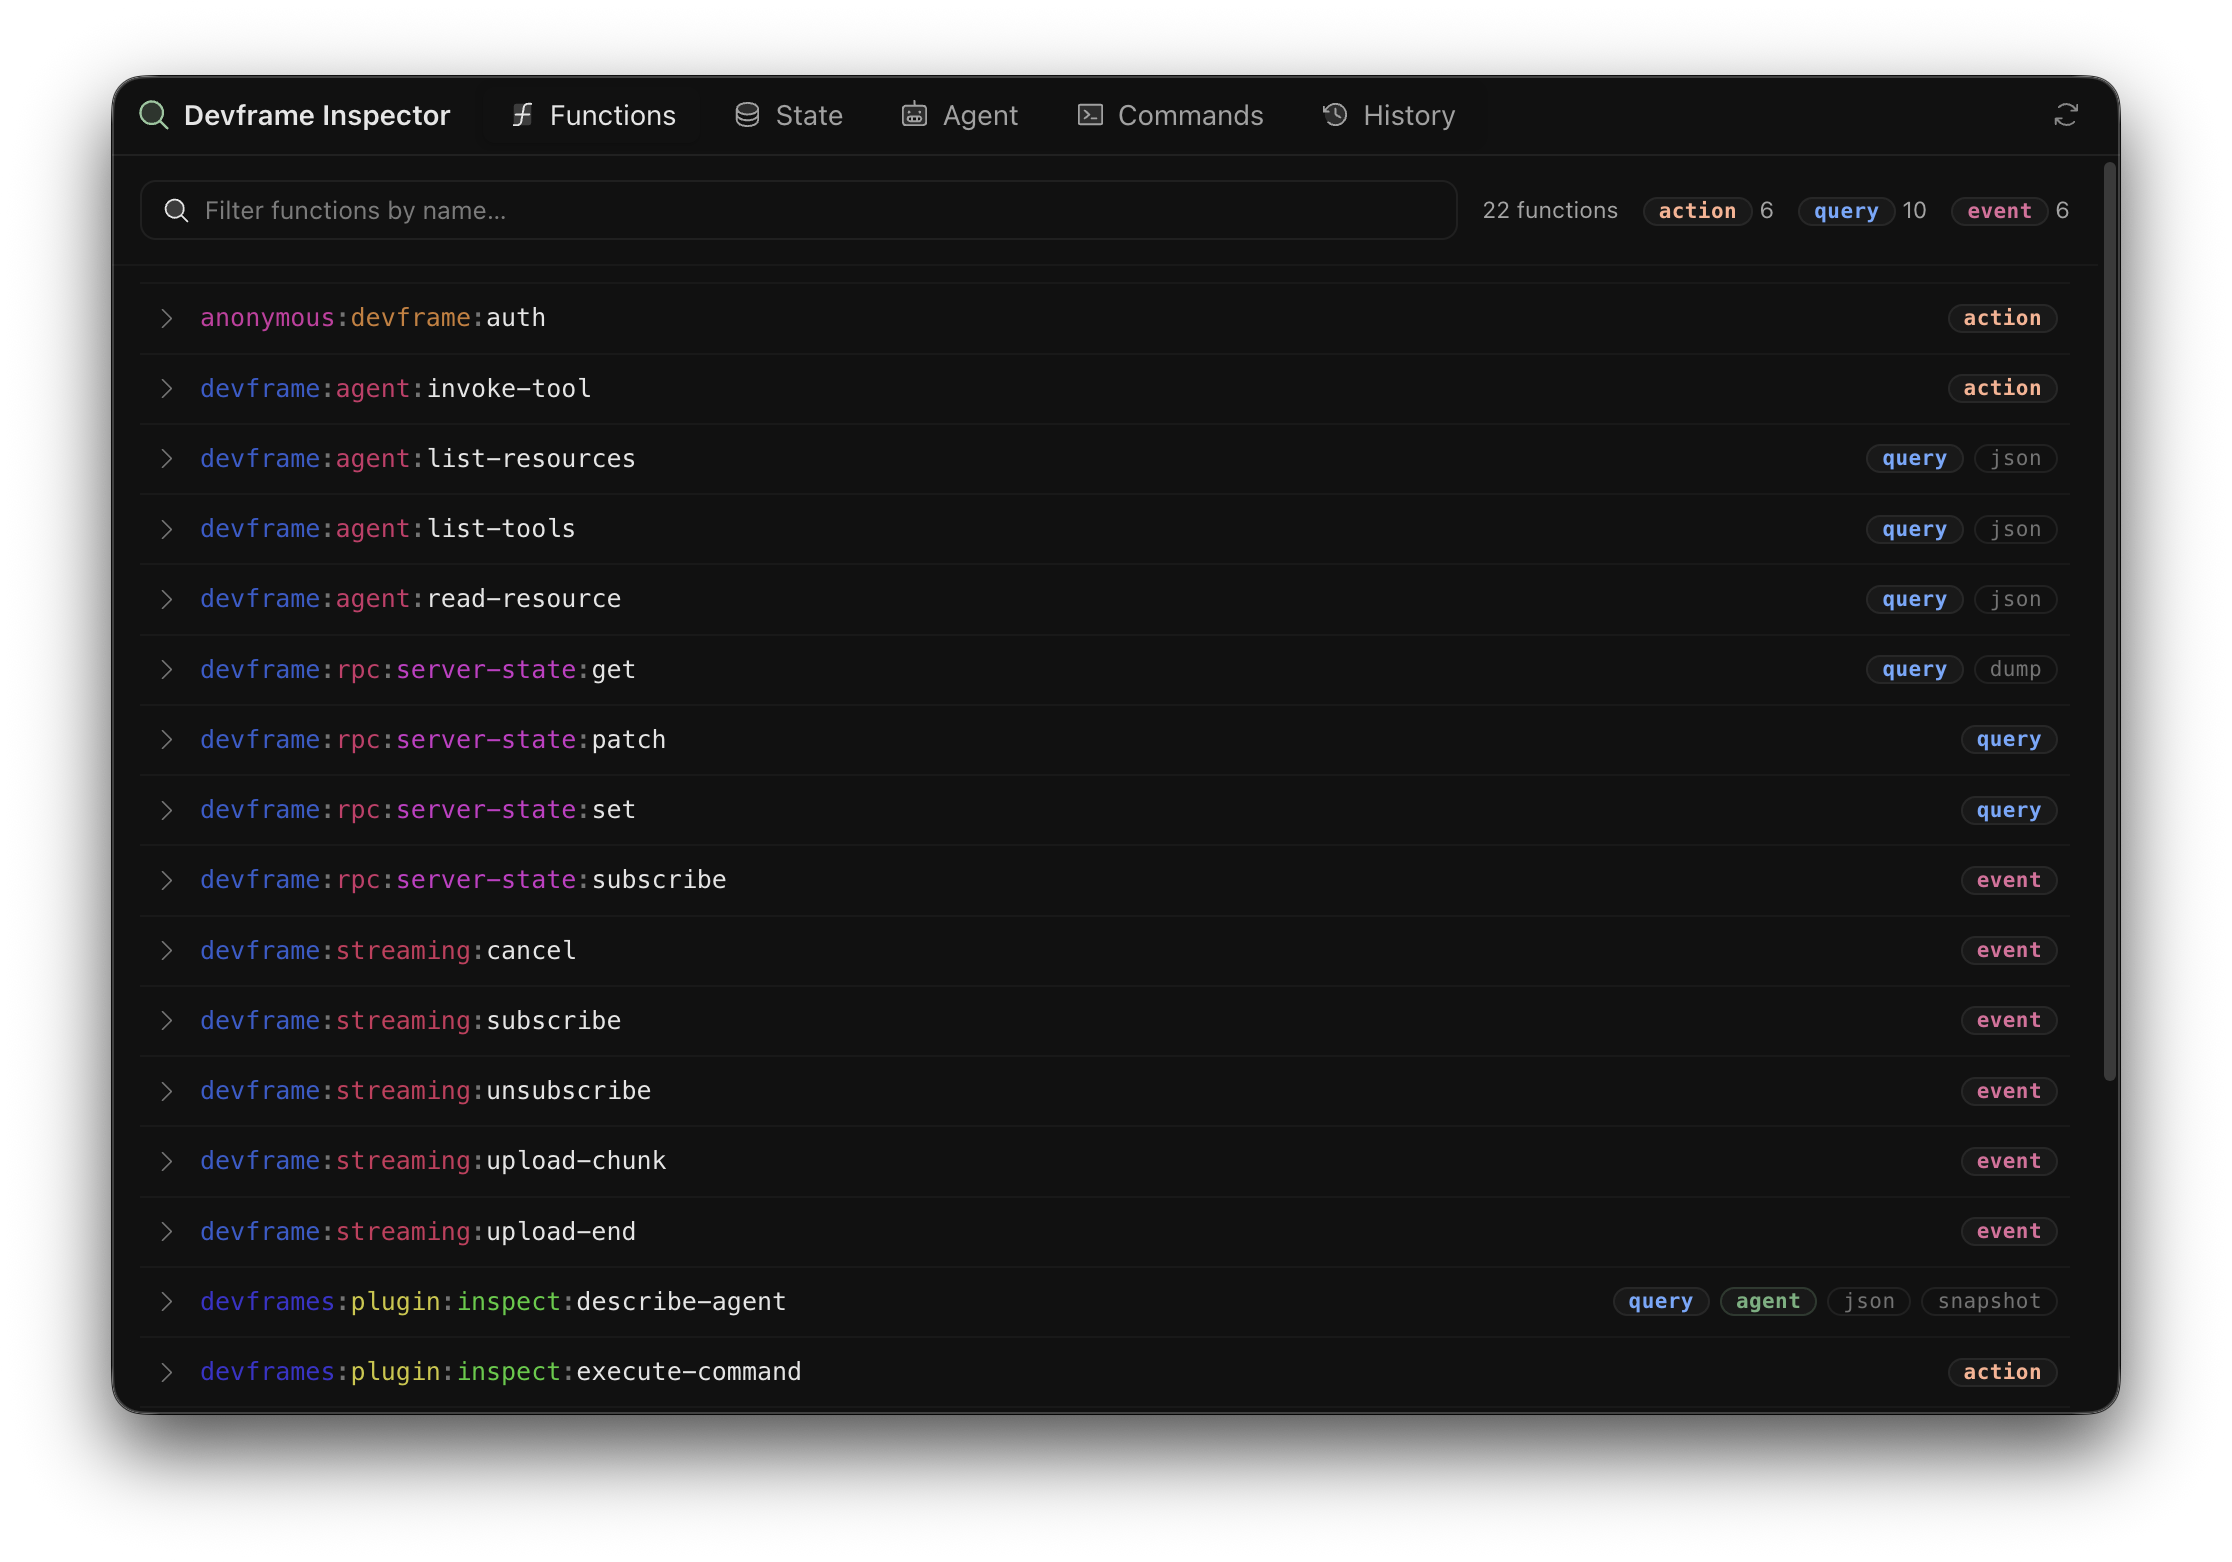
Task: Click snapshot badge on describe-agent row
Action: (x=1989, y=1301)
